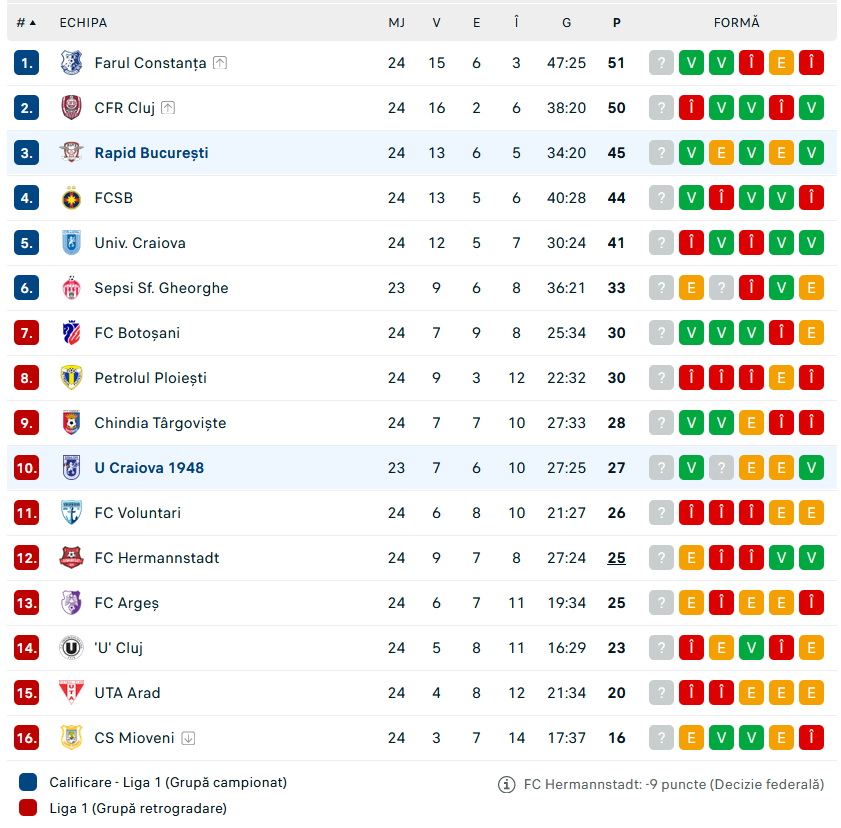Click the blue Calificare legend color square

pyautogui.click(x=28, y=782)
